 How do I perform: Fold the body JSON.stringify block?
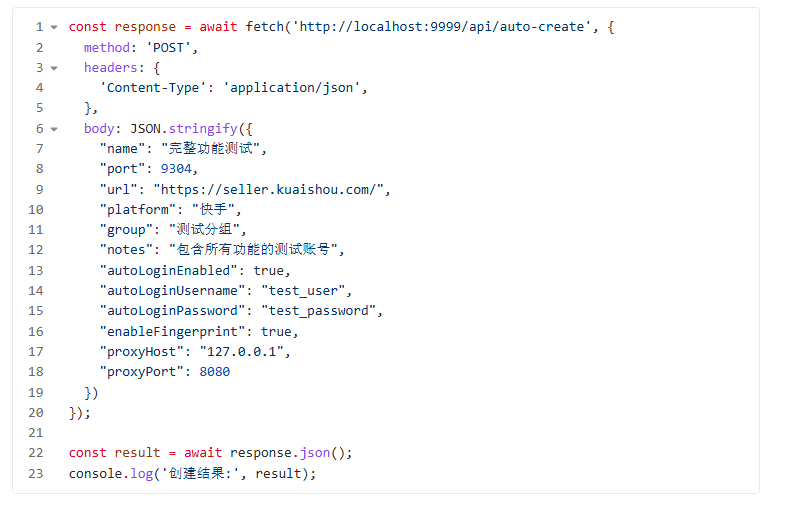click(x=53, y=129)
